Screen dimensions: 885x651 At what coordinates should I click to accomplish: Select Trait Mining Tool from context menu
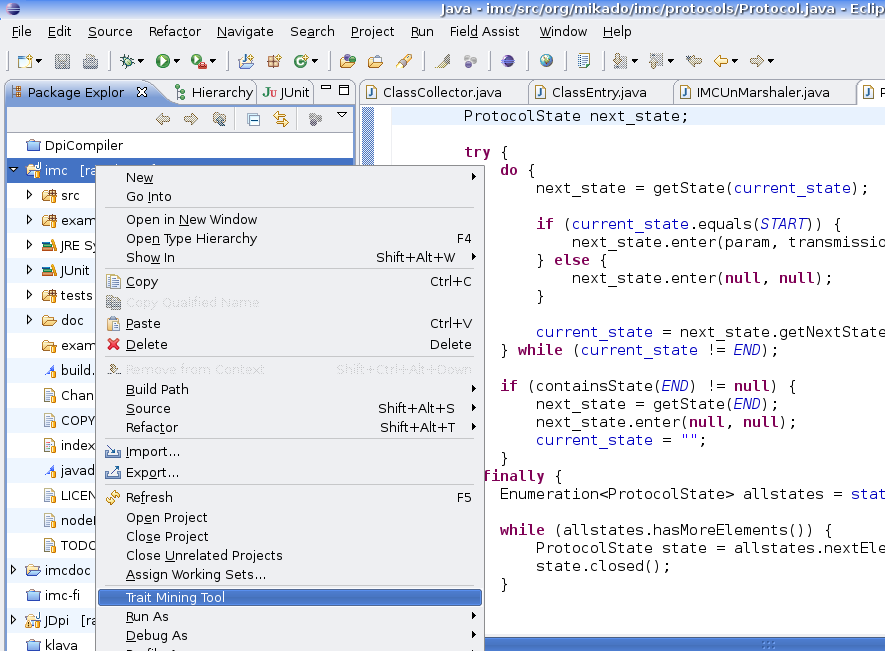(175, 597)
